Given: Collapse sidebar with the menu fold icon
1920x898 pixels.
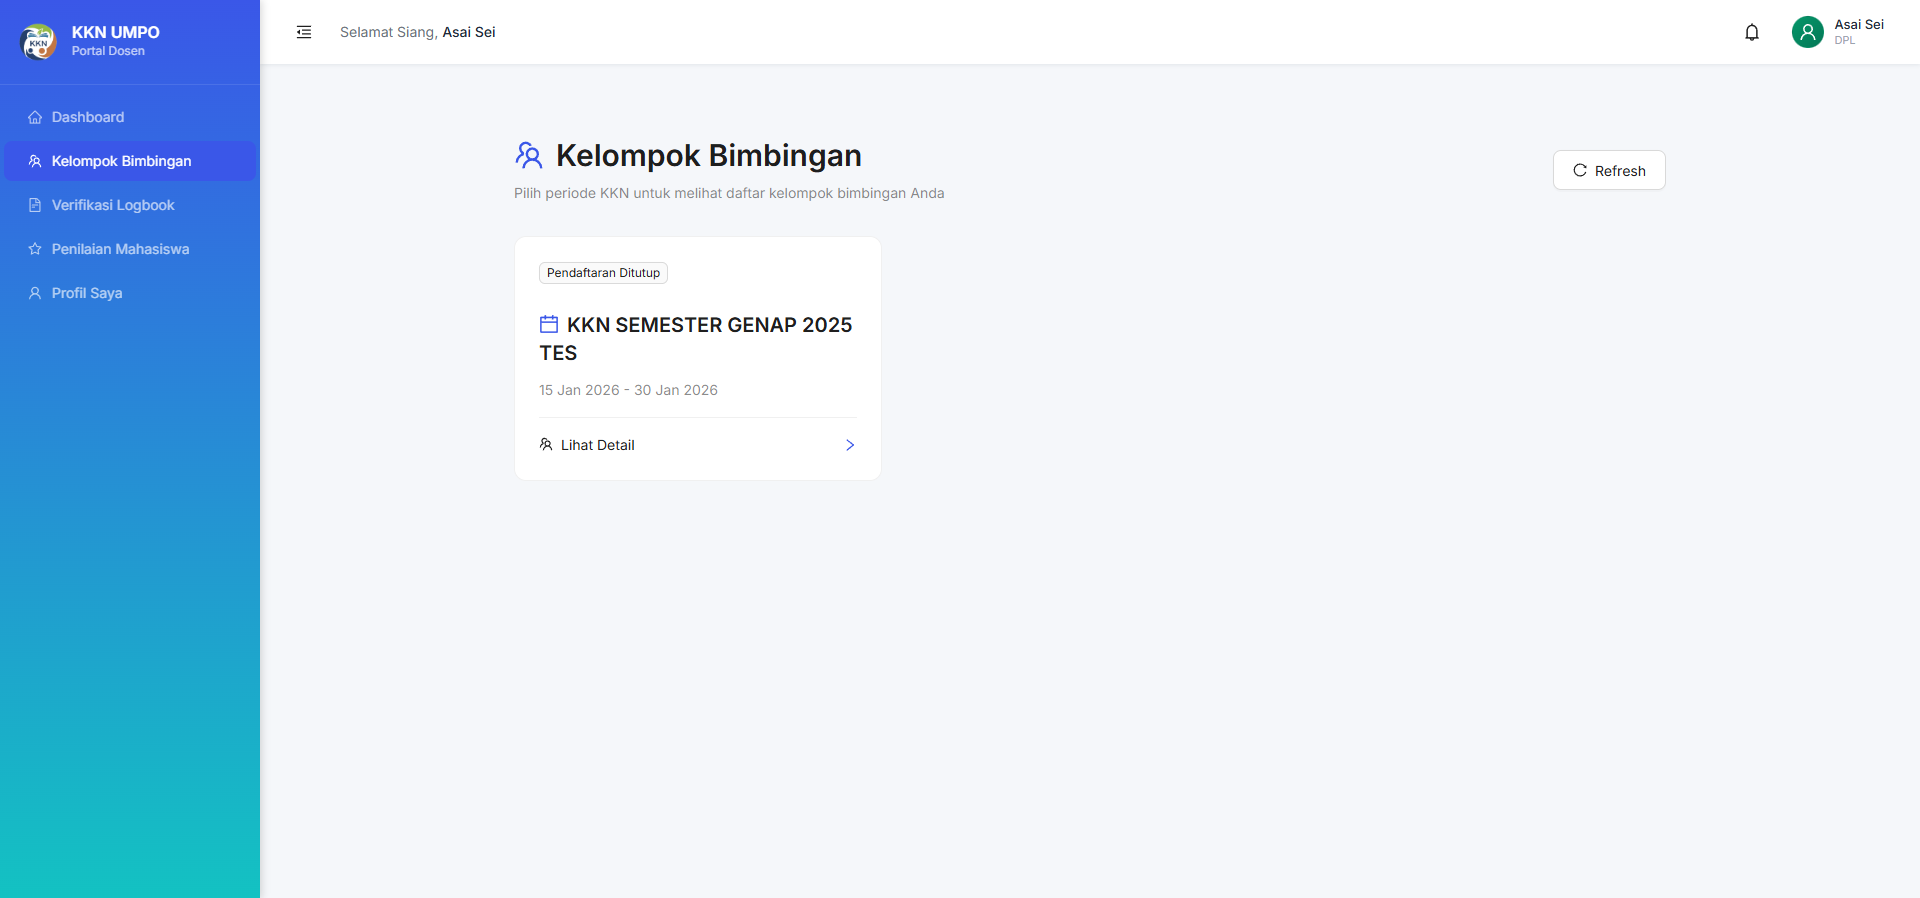Looking at the screenshot, I should pos(304,32).
